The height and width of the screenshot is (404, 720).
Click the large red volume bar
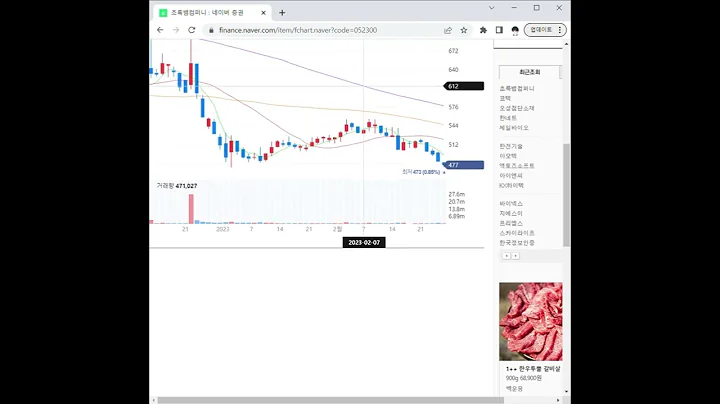pyautogui.click(x=191, y=209)
